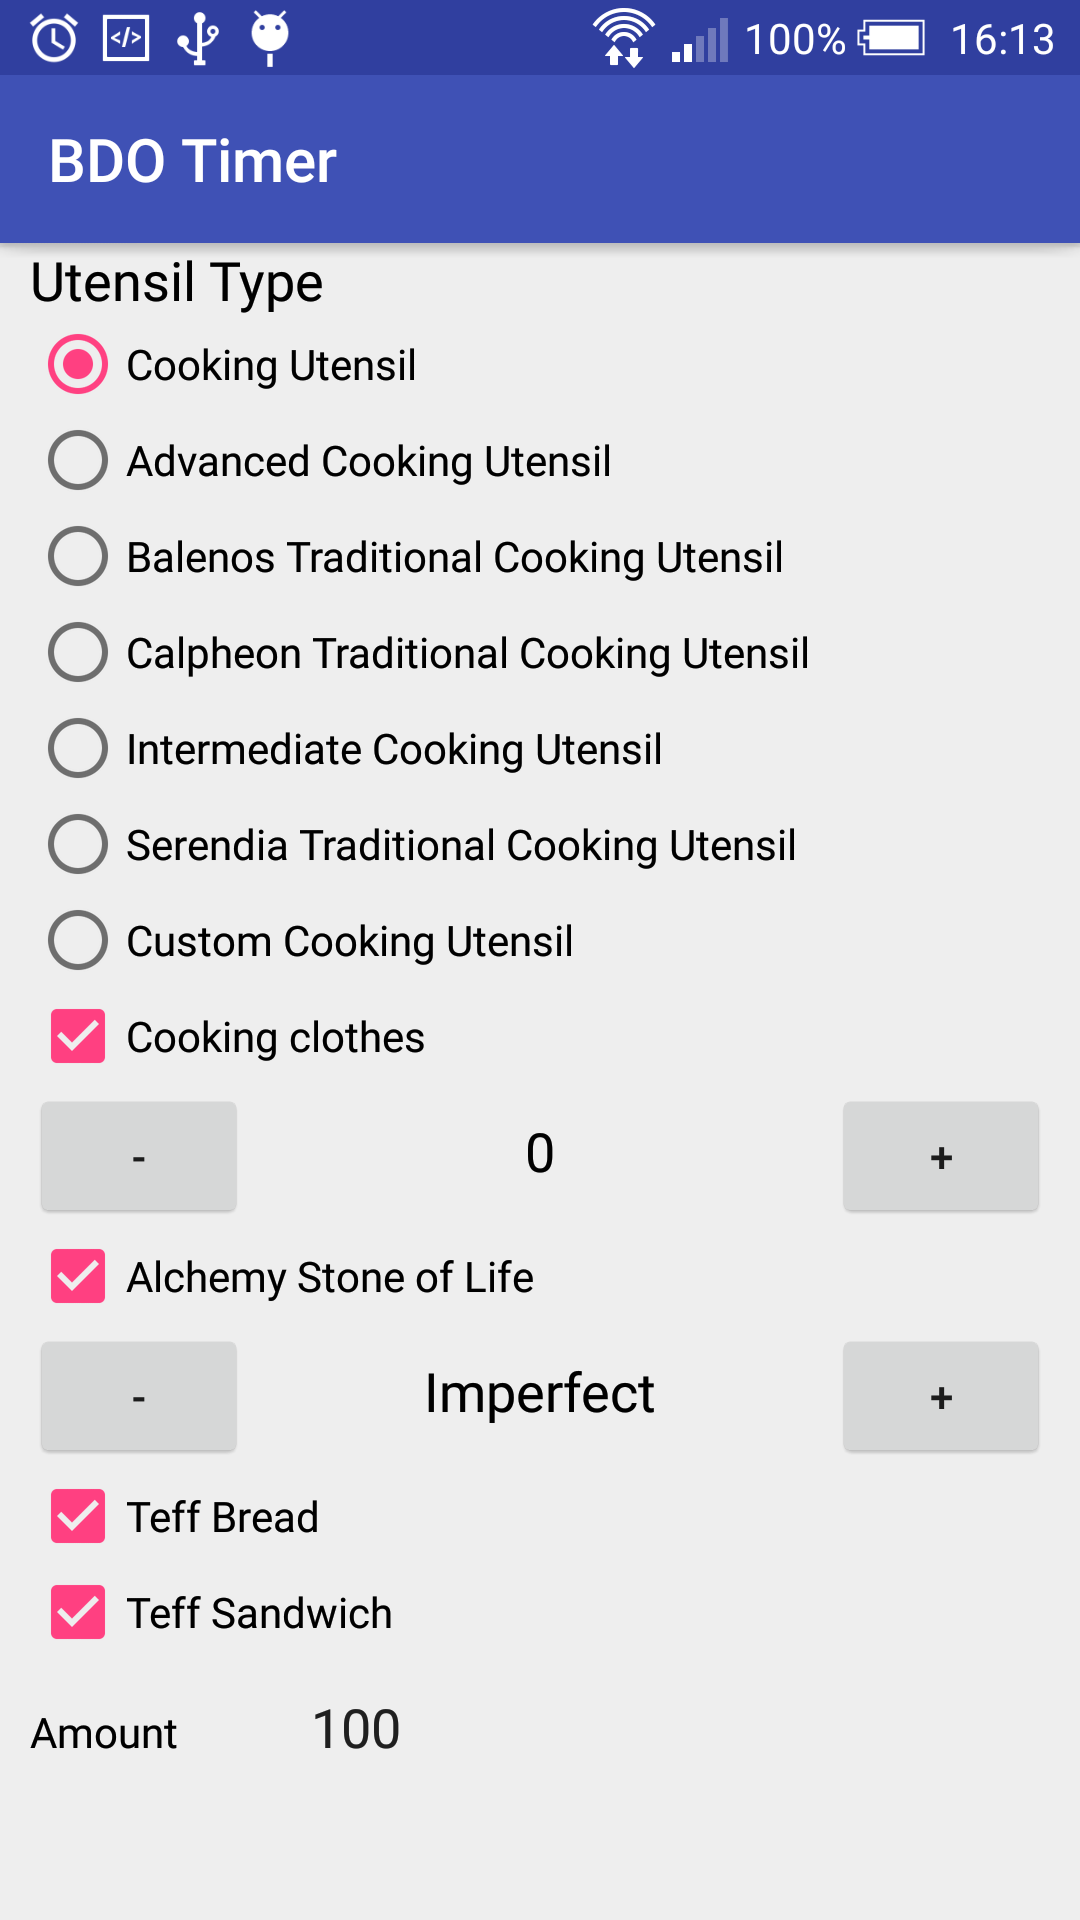1080x1920 pixels.
Task: Tap the Amount field showing 100
Action: (x=357, y=1731)
